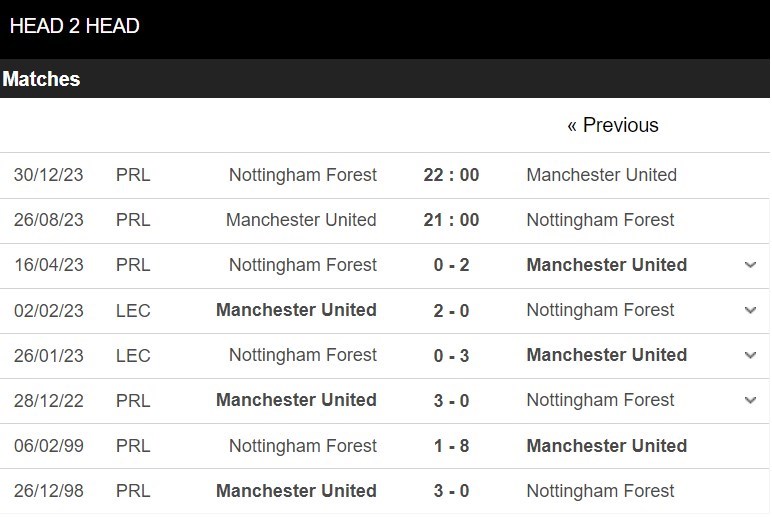Image resolution: width=772 pixels, height=525 pixels.
Task: Expand the 02/02/23 match details chevron
Action: click(750, 310)
